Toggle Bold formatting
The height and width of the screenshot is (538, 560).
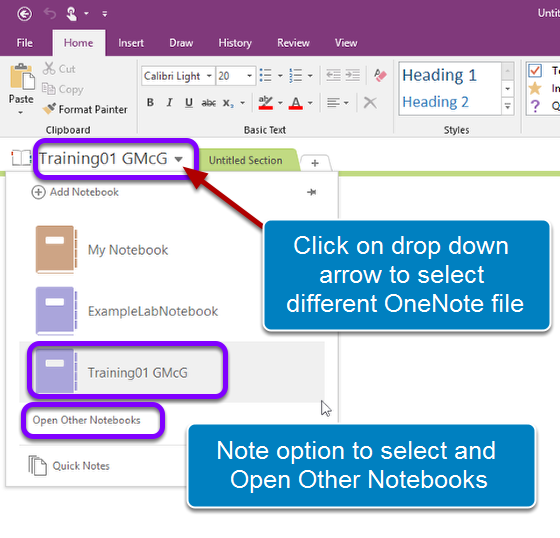(150, 103)
